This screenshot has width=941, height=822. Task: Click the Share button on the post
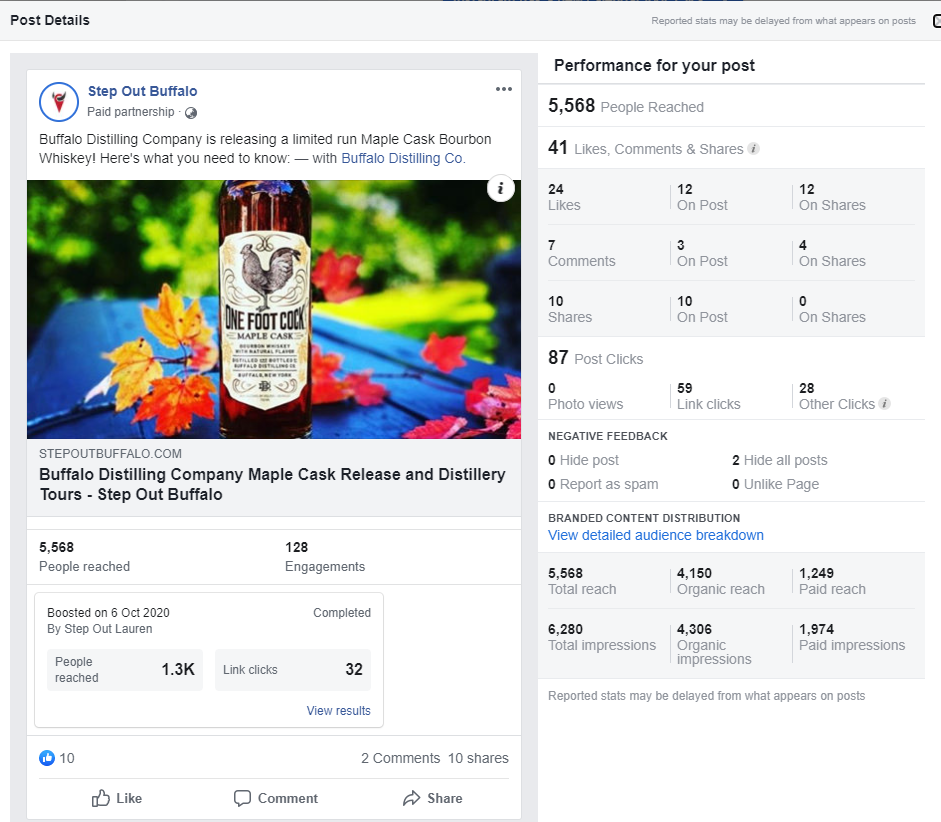pyautogui.click(x=433, y=798)
